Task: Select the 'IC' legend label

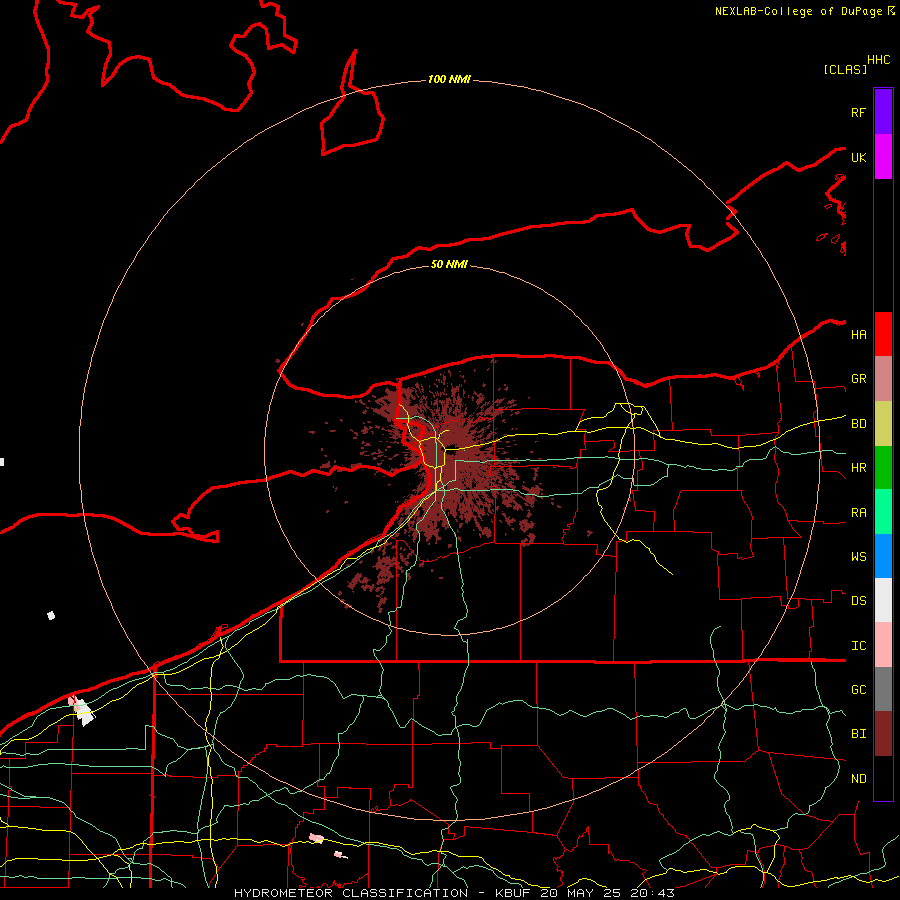Action: 858,646
